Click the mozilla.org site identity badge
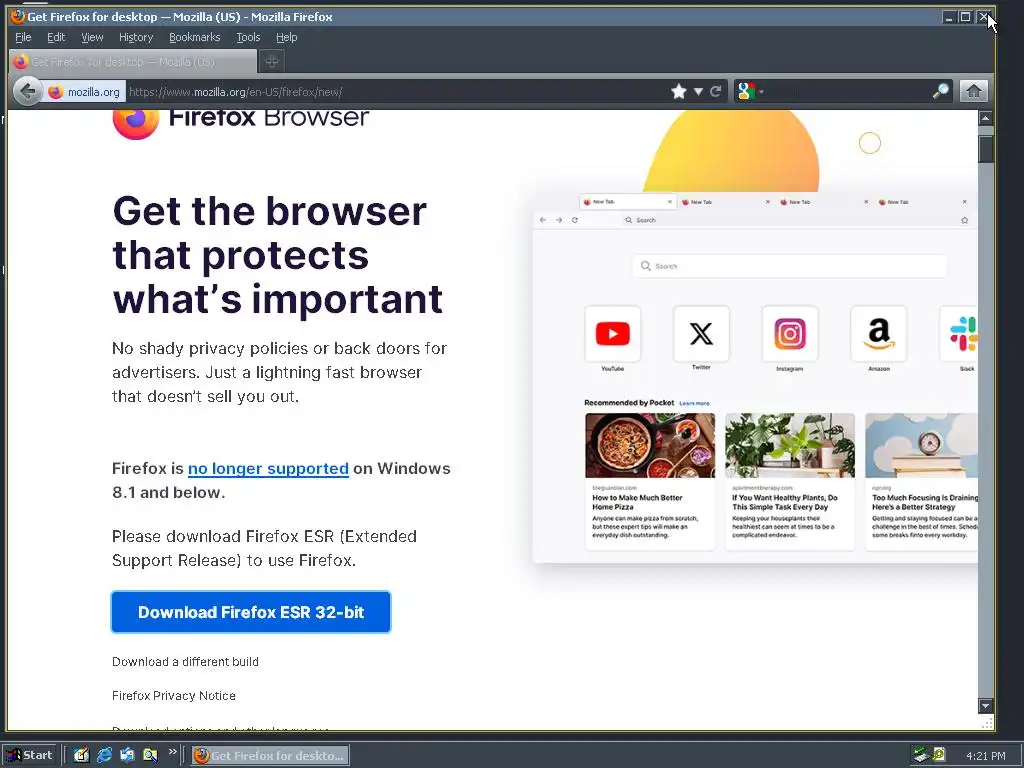1024x768 pixels. point(84,92)
